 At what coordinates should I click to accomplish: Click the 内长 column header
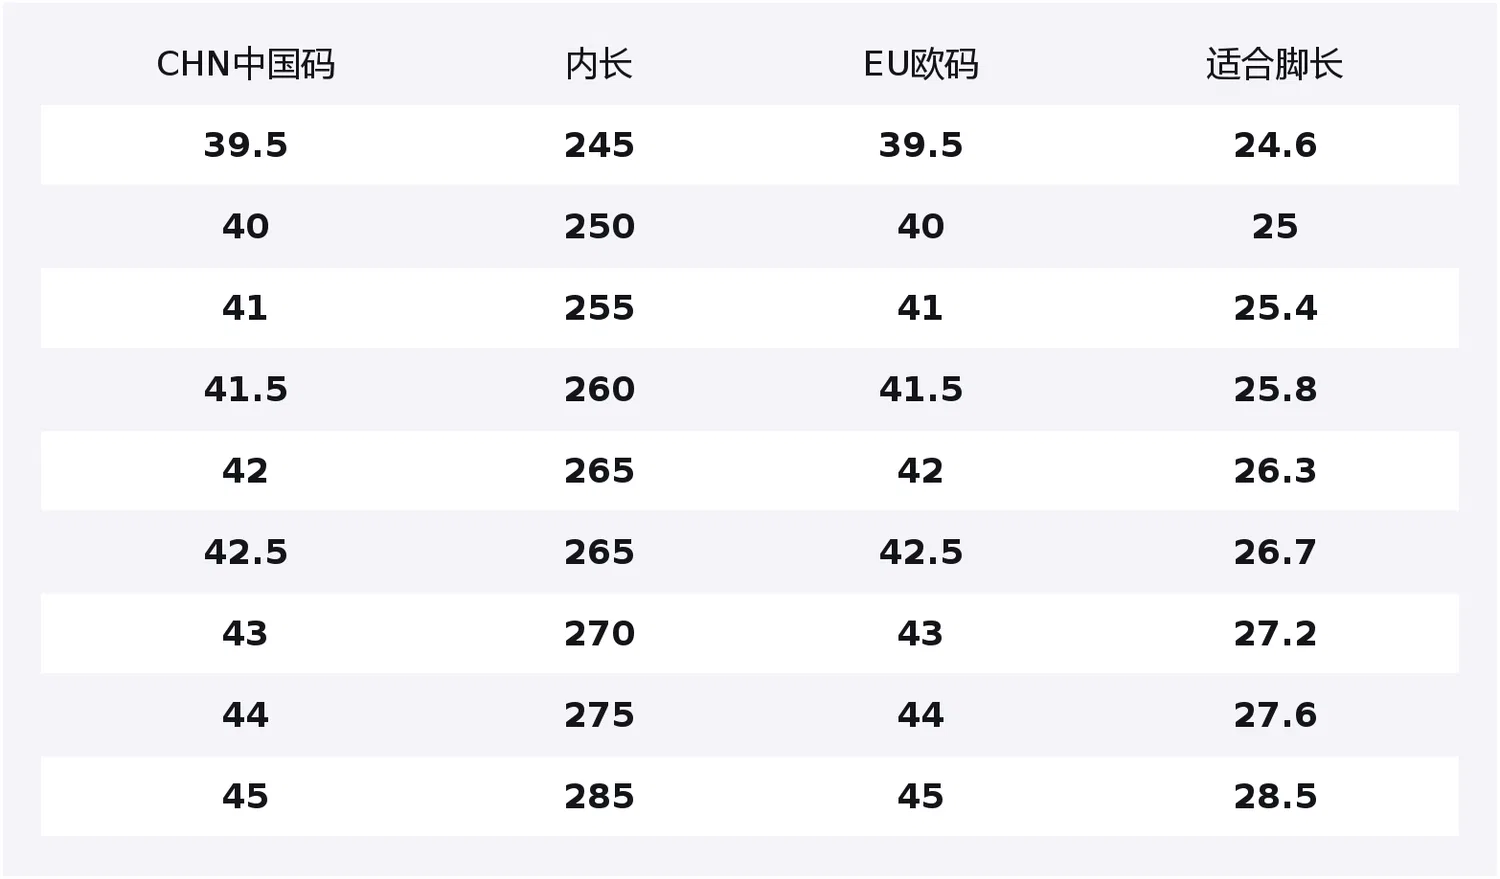point(599,64)
